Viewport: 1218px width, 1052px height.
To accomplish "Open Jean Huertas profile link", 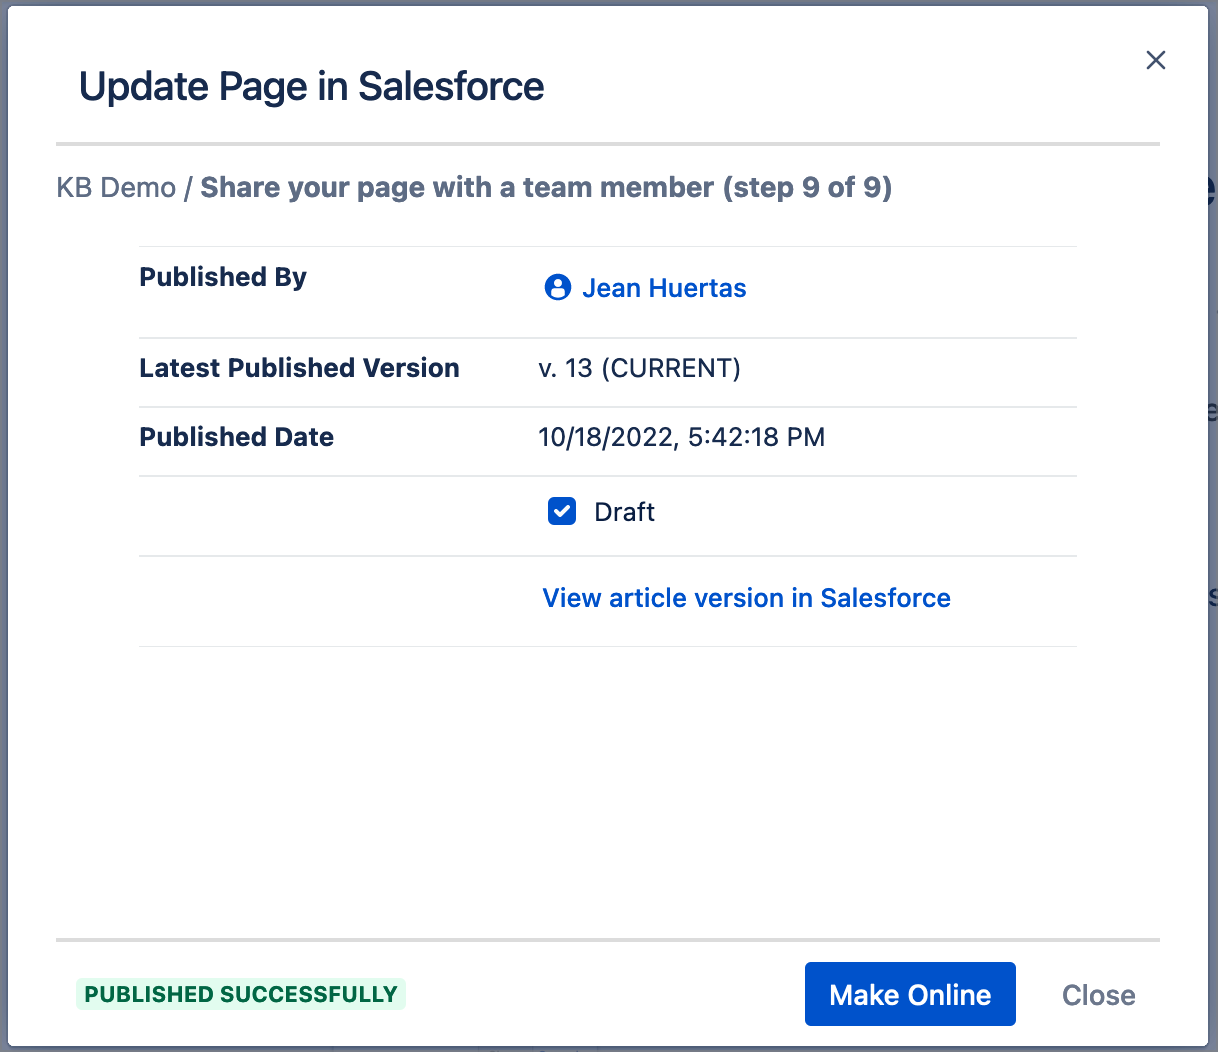I will point(664,288).
